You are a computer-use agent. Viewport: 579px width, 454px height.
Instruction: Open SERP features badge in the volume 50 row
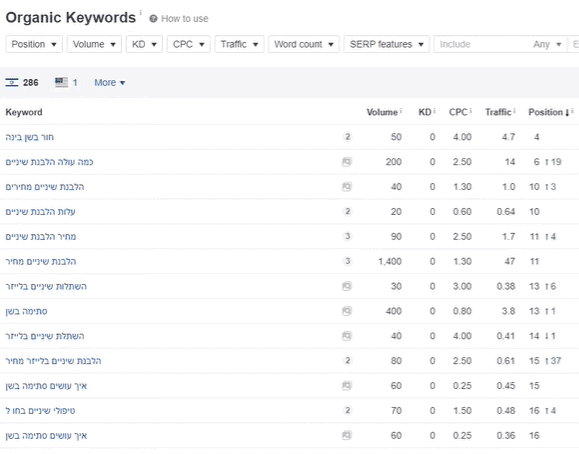pos(347,137)
